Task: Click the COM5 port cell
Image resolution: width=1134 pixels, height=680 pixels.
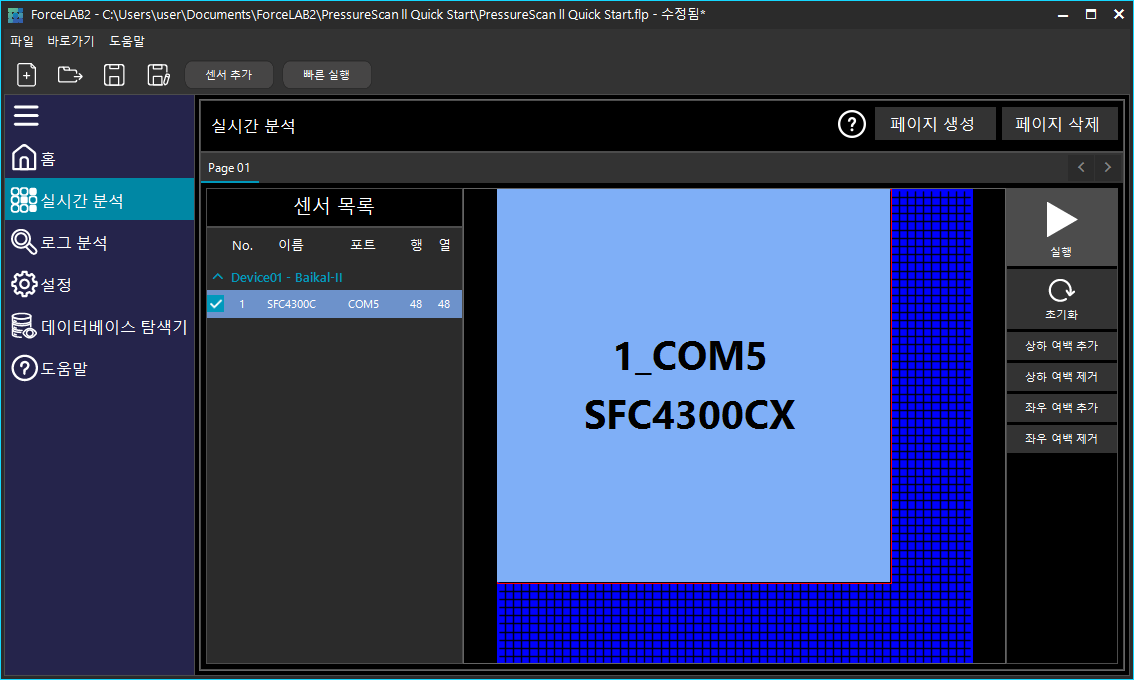Action: [x=363, y=304]
